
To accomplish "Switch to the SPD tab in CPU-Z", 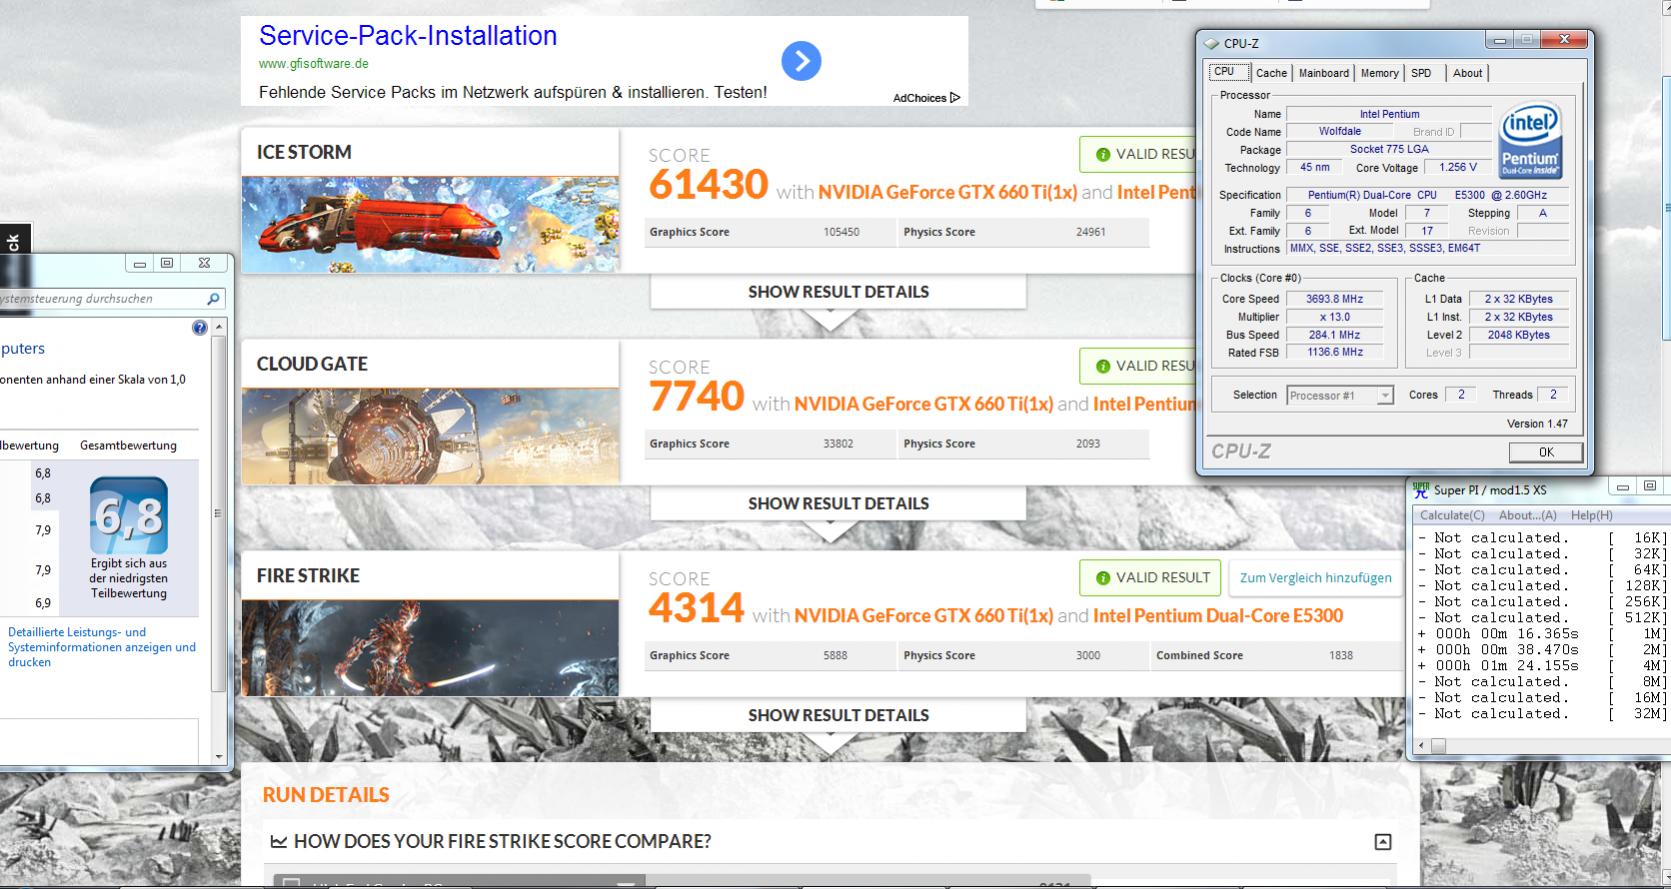I will pyautogui.click(x=1421, y=73).
